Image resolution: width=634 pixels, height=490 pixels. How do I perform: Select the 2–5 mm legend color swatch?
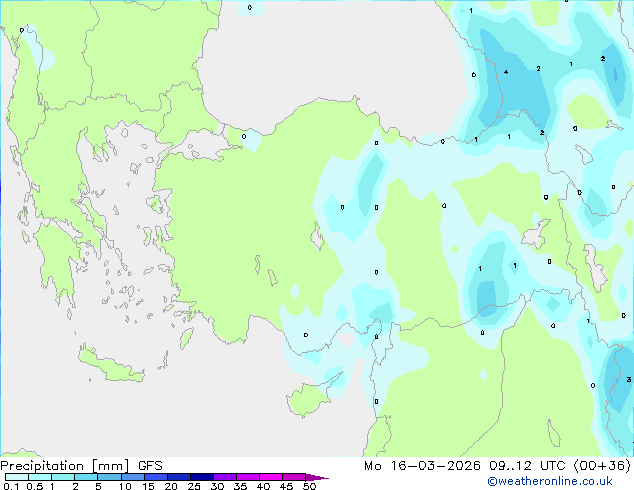point(86,477)
